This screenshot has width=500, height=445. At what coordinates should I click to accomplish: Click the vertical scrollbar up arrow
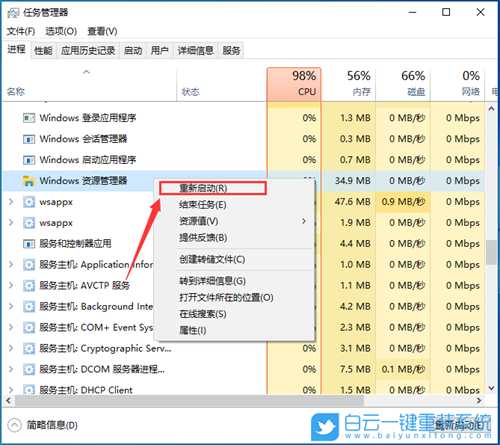(491, 109)
